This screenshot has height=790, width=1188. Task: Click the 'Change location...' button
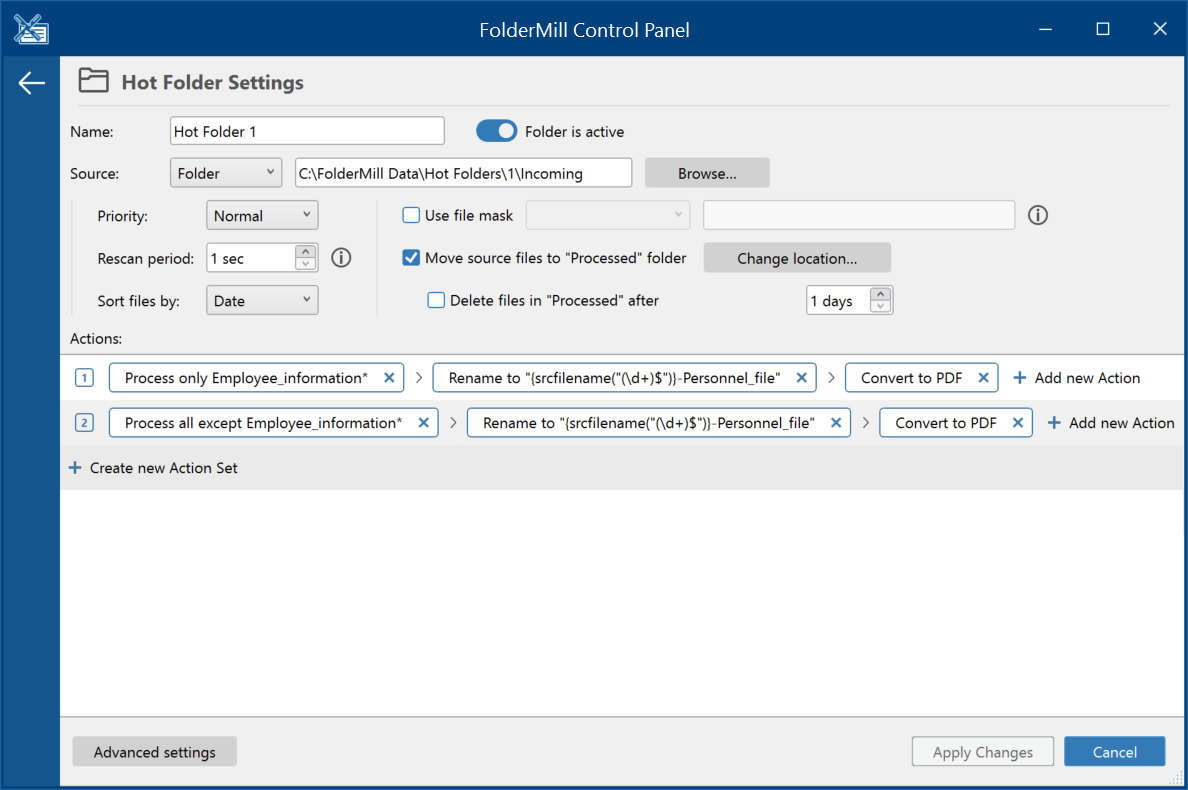797,258
